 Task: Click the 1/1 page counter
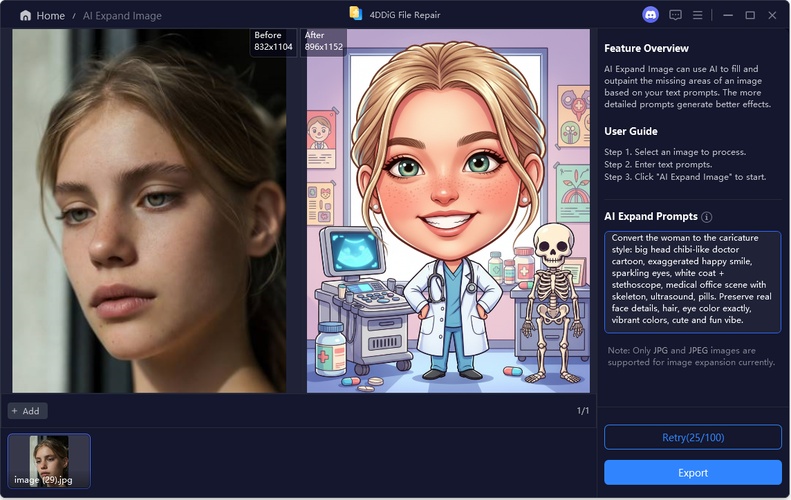(x=583, y=411)
